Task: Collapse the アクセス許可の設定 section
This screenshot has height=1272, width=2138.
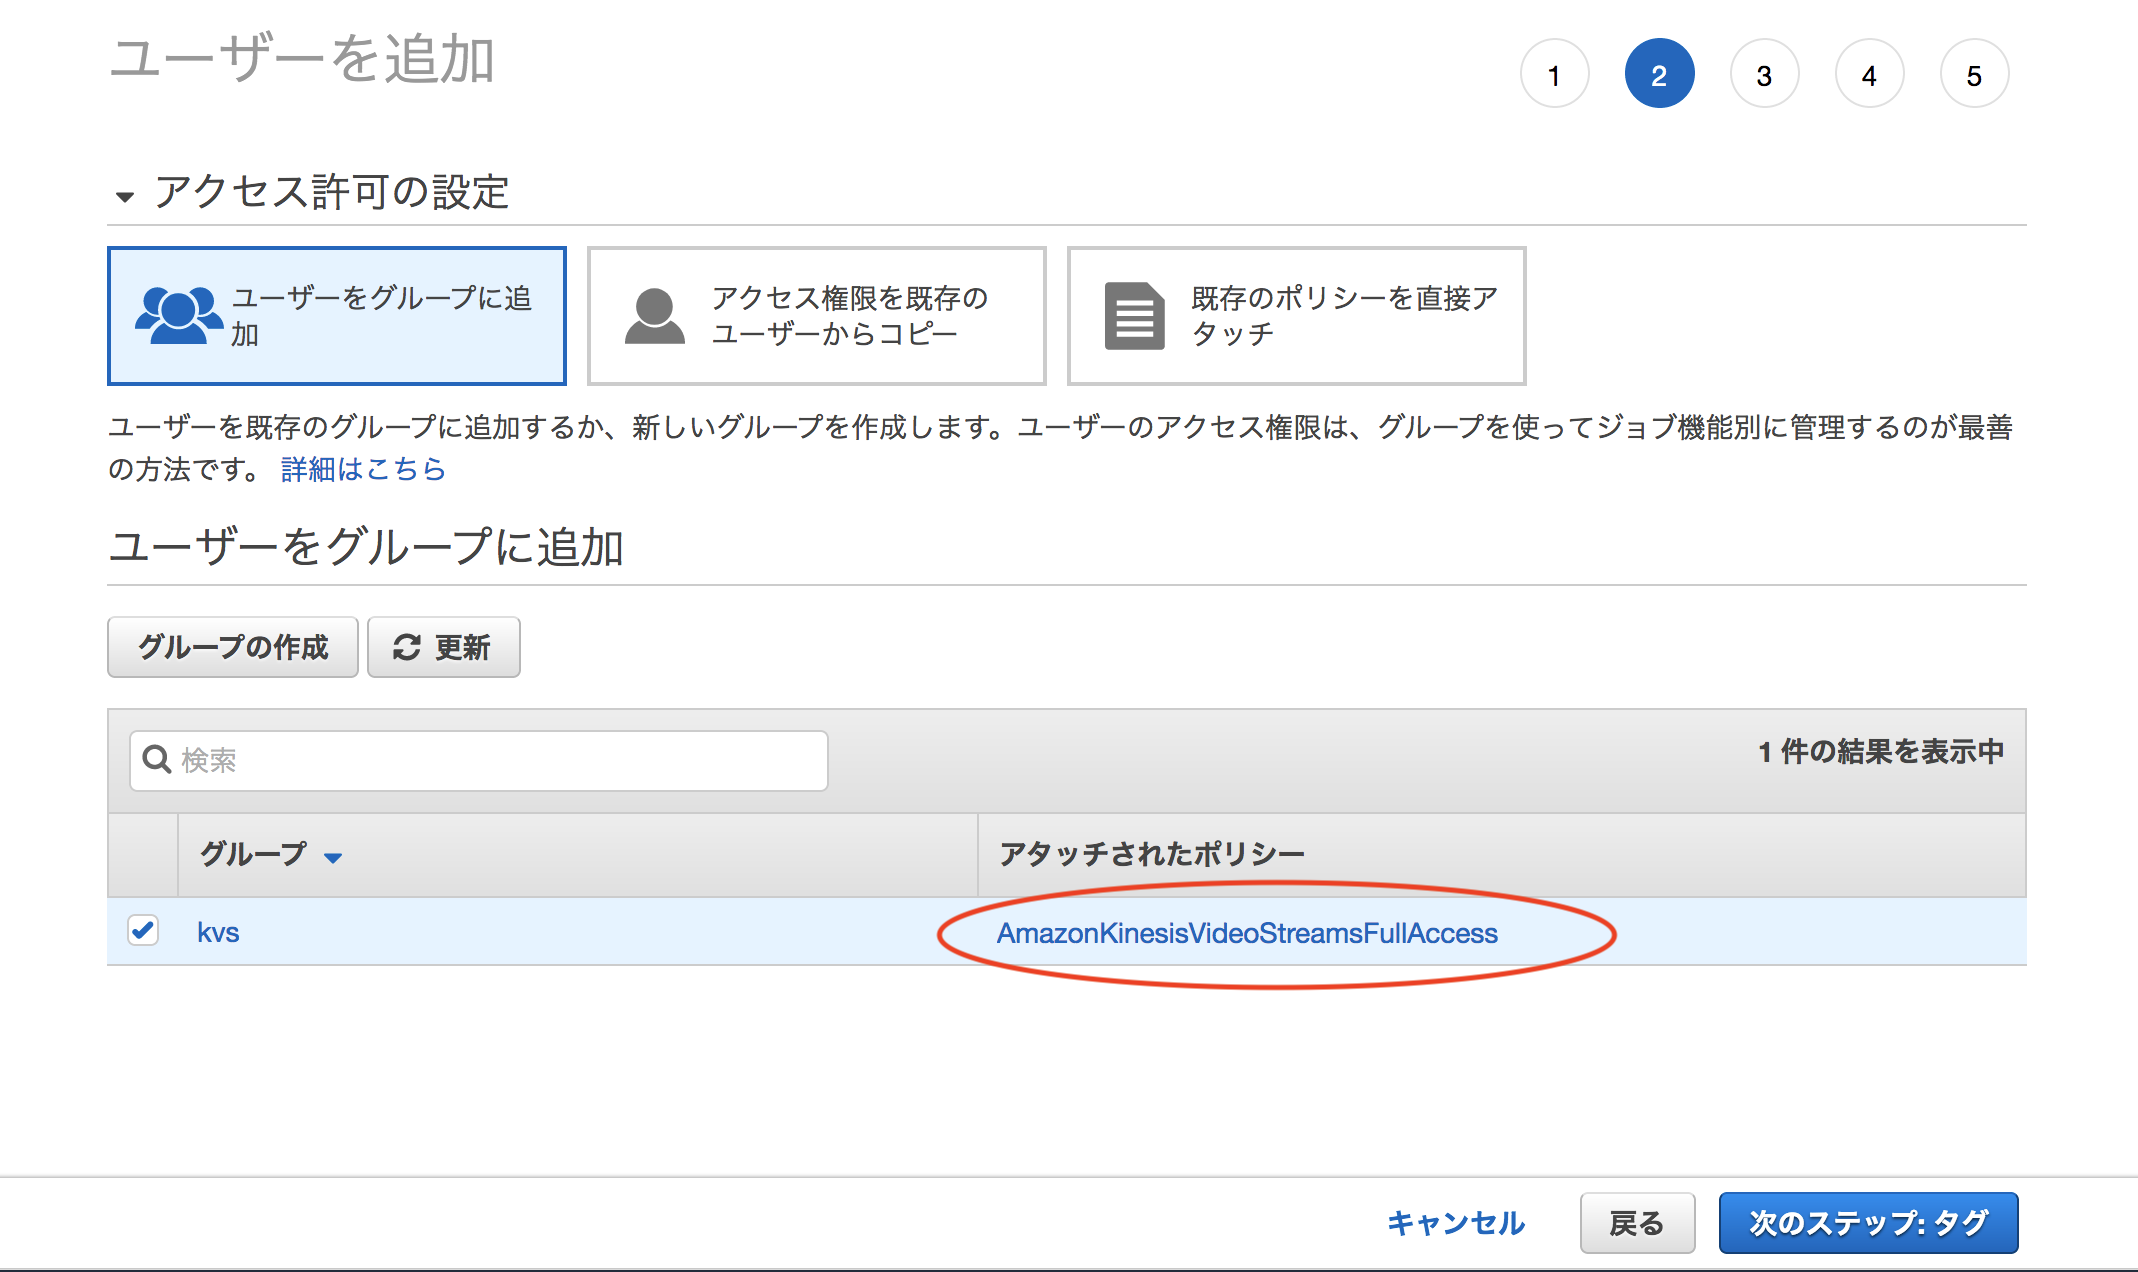Action: point(125,196)
